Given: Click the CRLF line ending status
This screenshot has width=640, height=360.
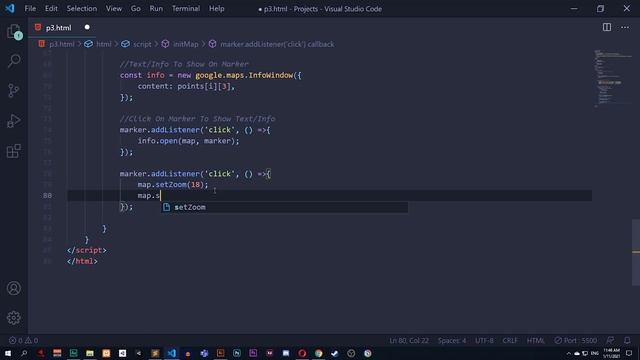Looking at the screenshot, I should (x=510, y=340).
